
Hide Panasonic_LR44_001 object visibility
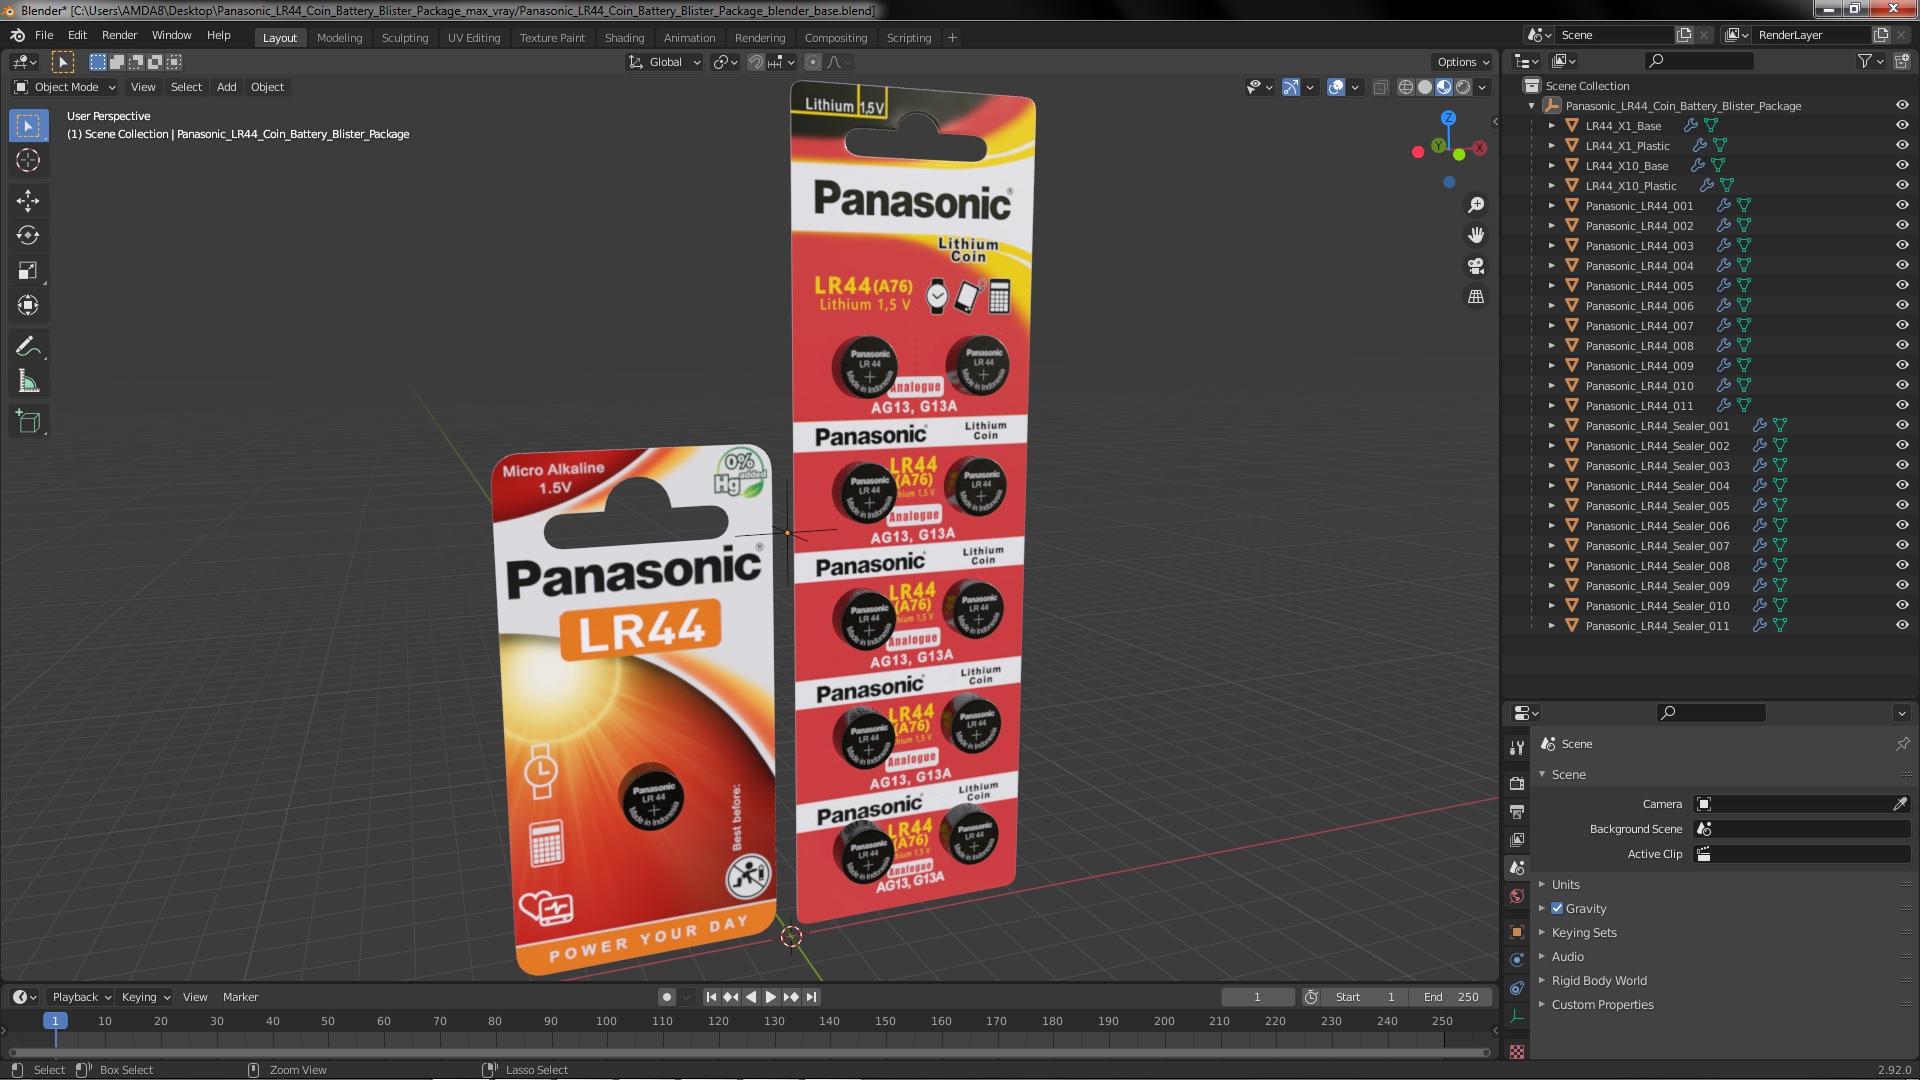(x=1902, y=205)
